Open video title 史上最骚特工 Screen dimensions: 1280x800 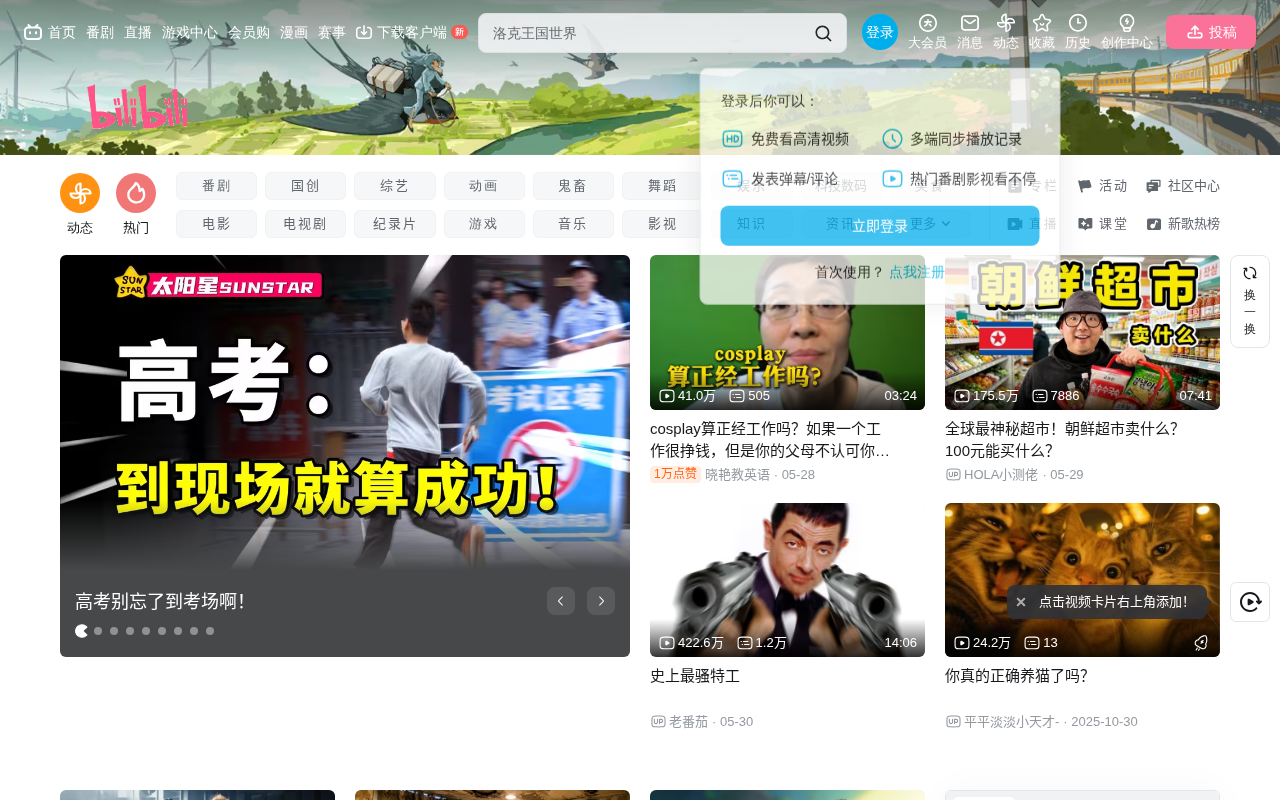coord(695,676)
